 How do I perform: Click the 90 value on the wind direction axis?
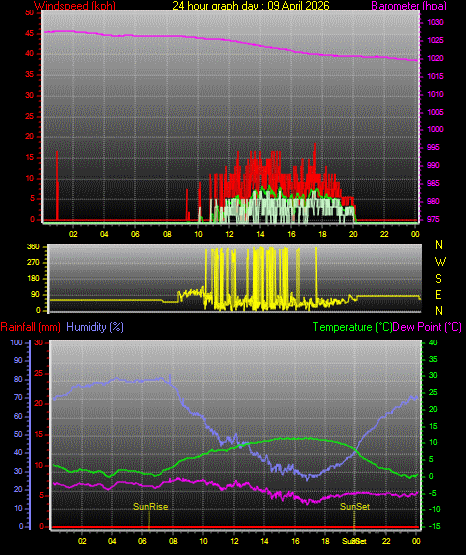[35, 295]
